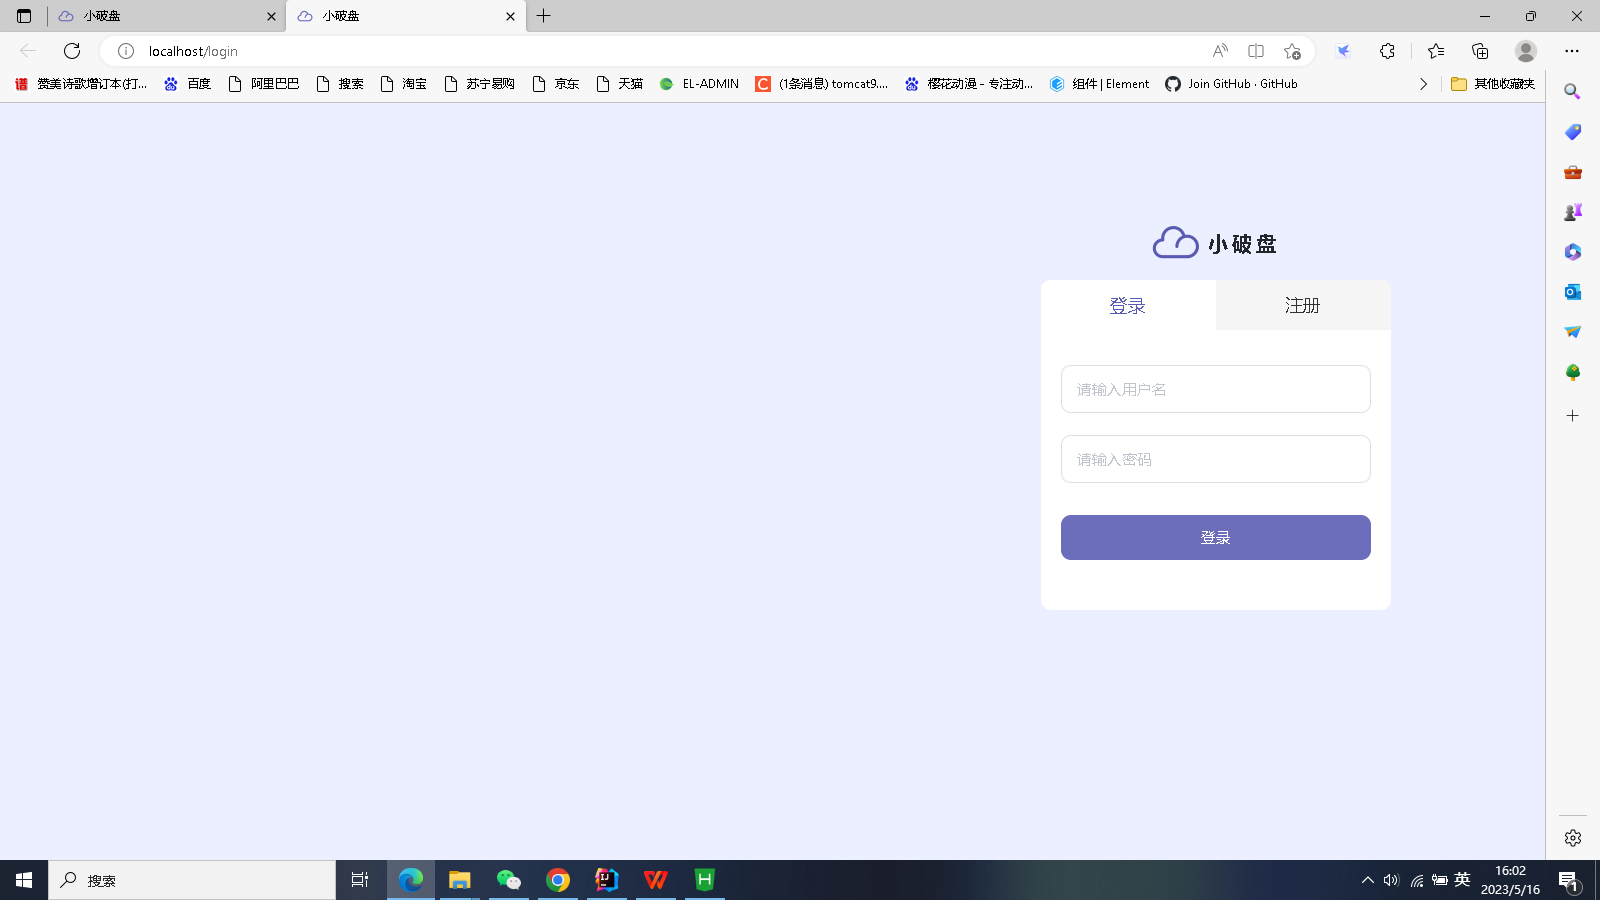This screenshot has width=1600, height=900.
Task: Expand the bookmarks overflow chevron
Action: pyautogui.click(x=1423, y=84)
